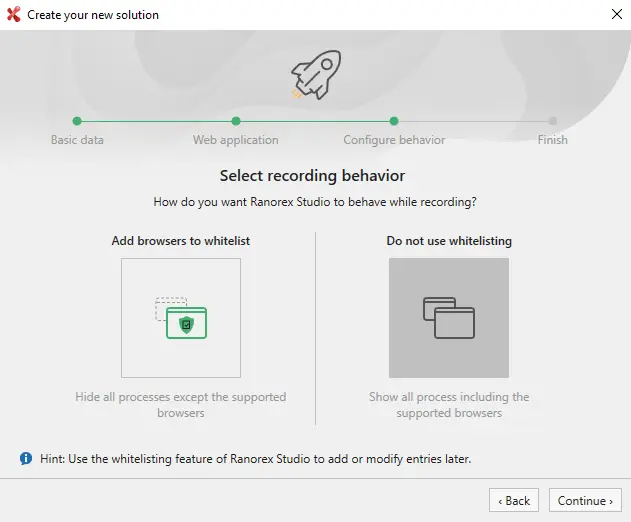631x522 pixels.
Task: Choose the "Do not use whitelisting" heading
Action: pyautogui.click(x=449, y=241)
